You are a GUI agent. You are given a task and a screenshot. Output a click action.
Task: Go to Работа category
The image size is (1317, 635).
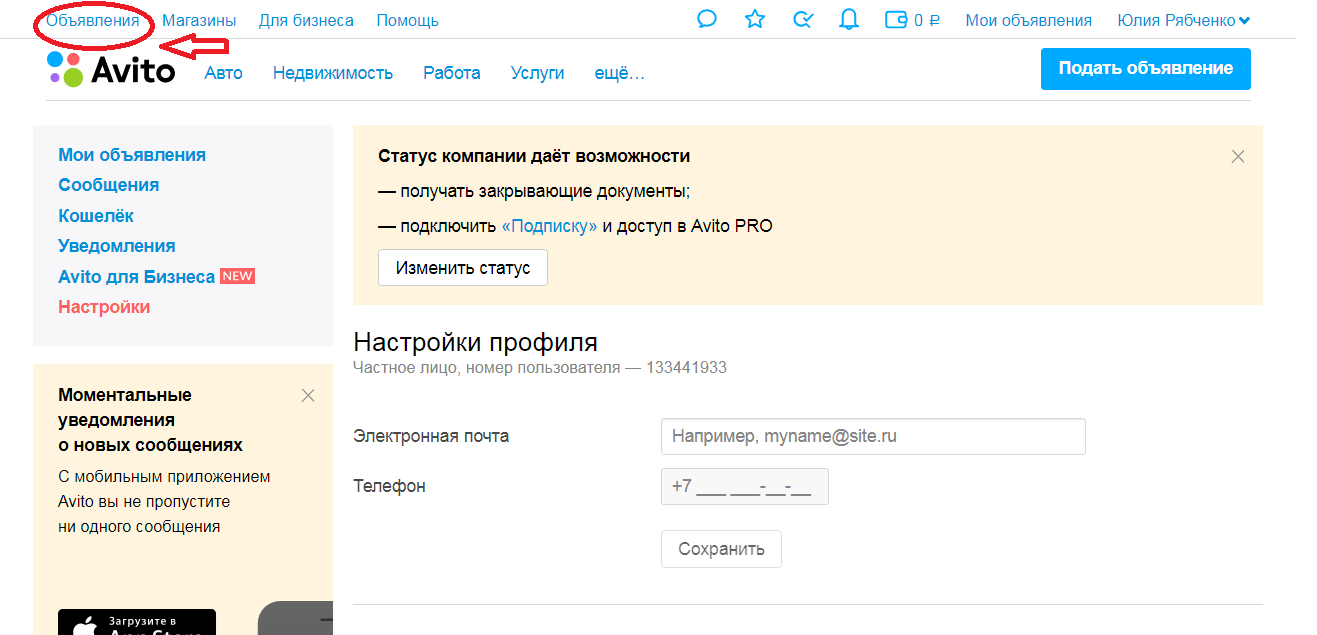(x=452, y=73)
